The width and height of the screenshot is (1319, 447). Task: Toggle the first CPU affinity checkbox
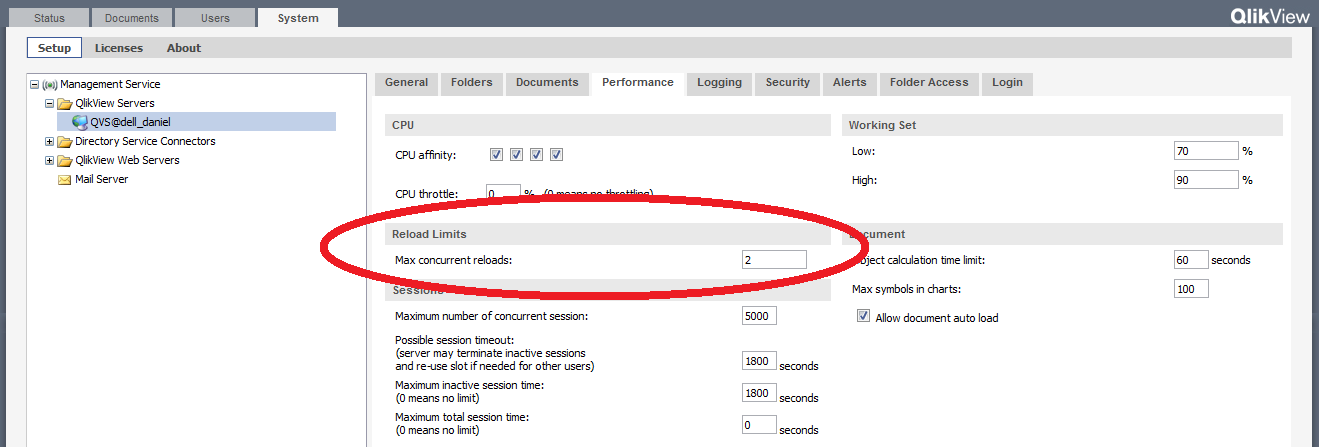pos(496,155)
